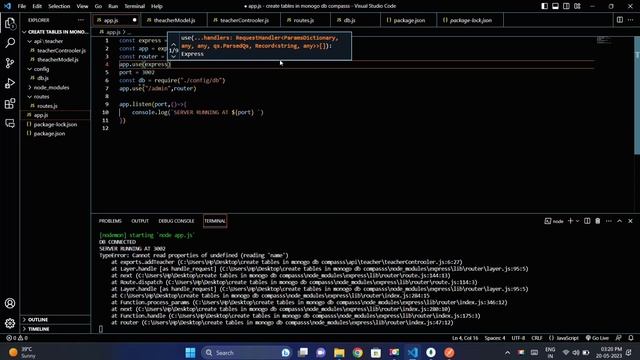Change indentation via Spaces: 4
This screenshot has height=360, width=640.
tap(495, 338)
